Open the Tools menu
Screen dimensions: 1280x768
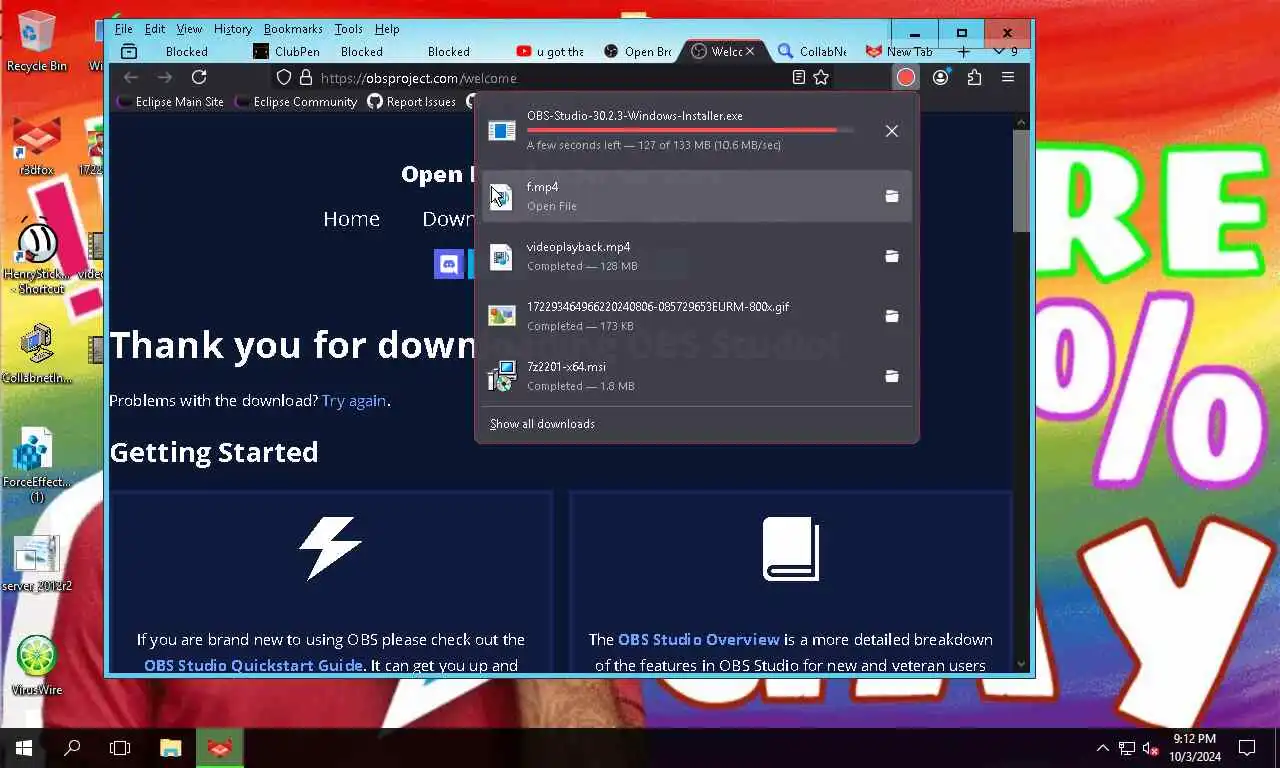point(348,29)
